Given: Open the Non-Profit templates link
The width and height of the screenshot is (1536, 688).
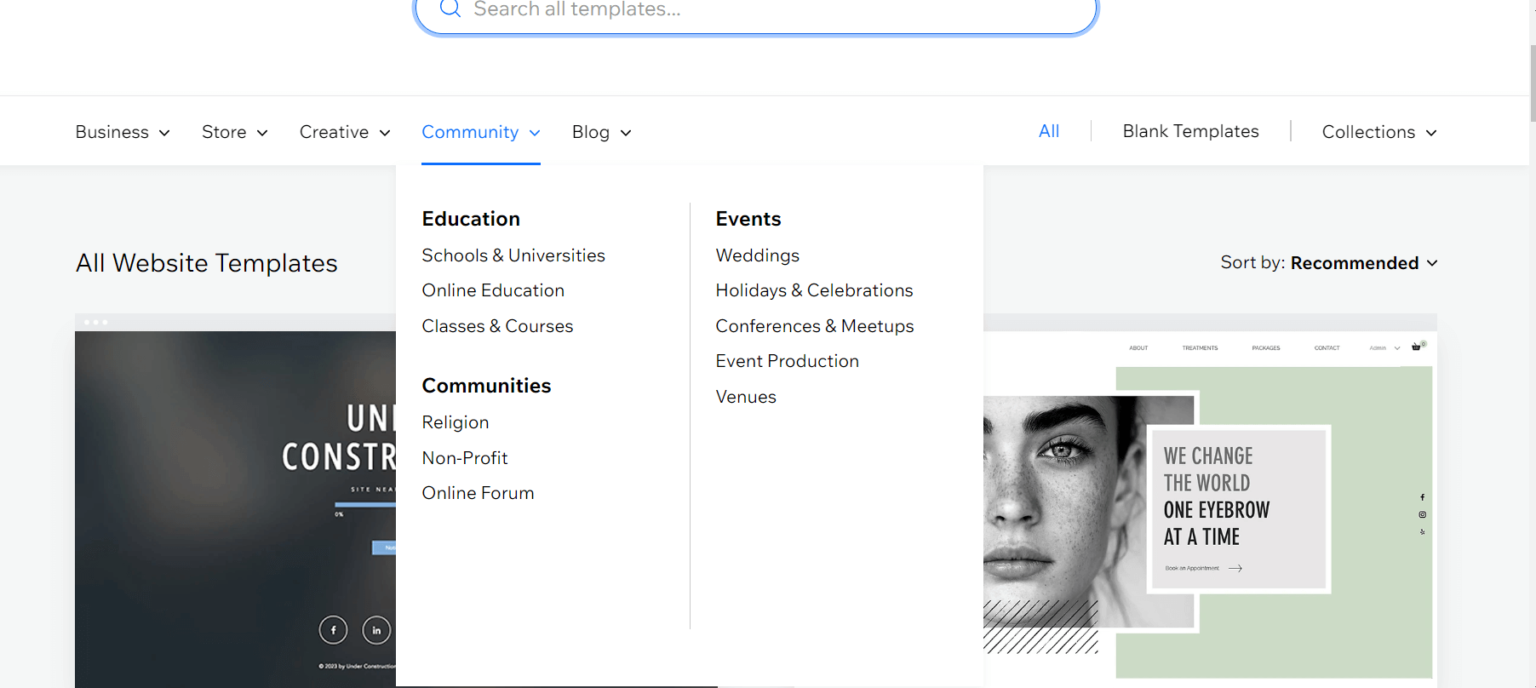Looking at the screenshot, I should point(465,458).
